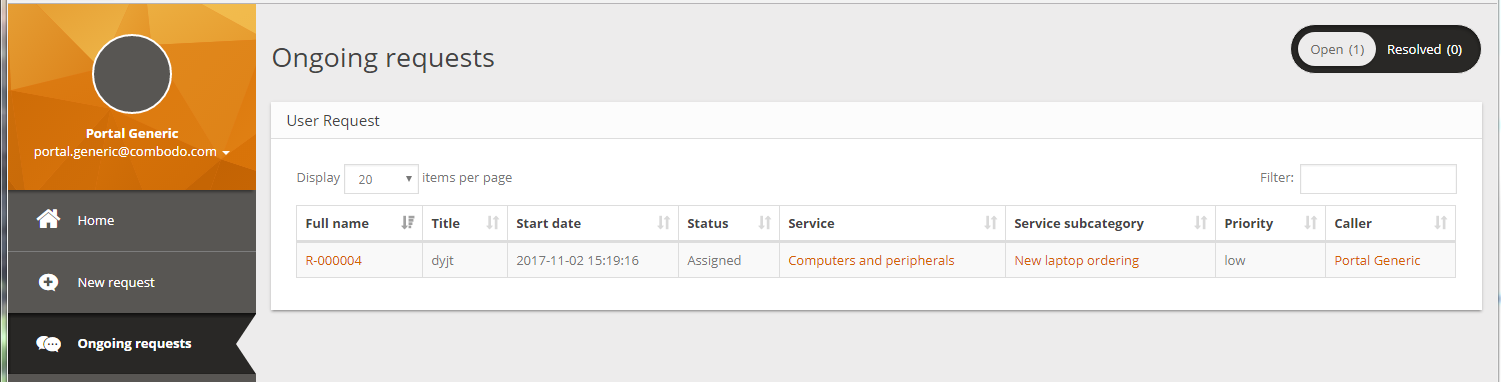The height and width of the screenshot is (382, 1501).
Task: Expand the portal.generic@combodo.com user menu
Action: pos(132,152)
